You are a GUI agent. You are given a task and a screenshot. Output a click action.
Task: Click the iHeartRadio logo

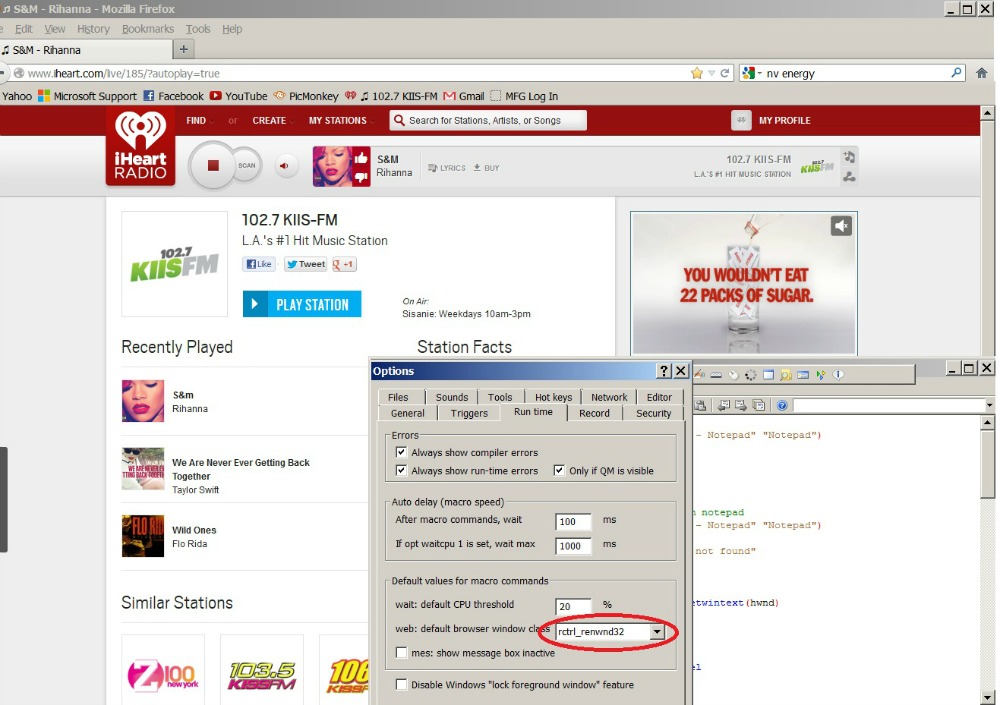[x=141, y=147]
